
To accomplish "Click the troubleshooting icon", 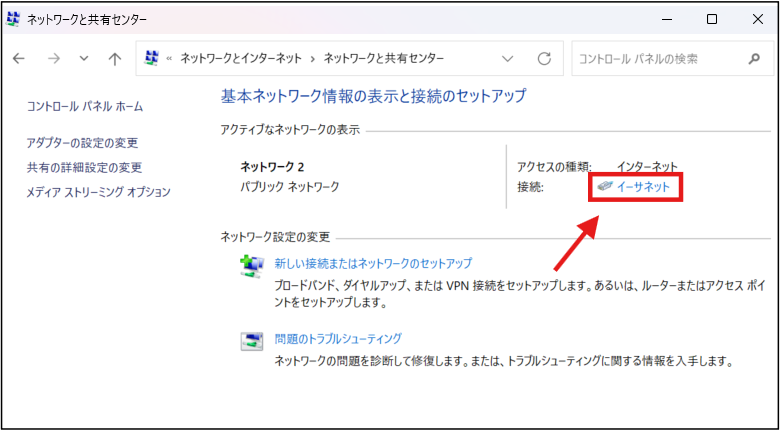I will 252,341.
